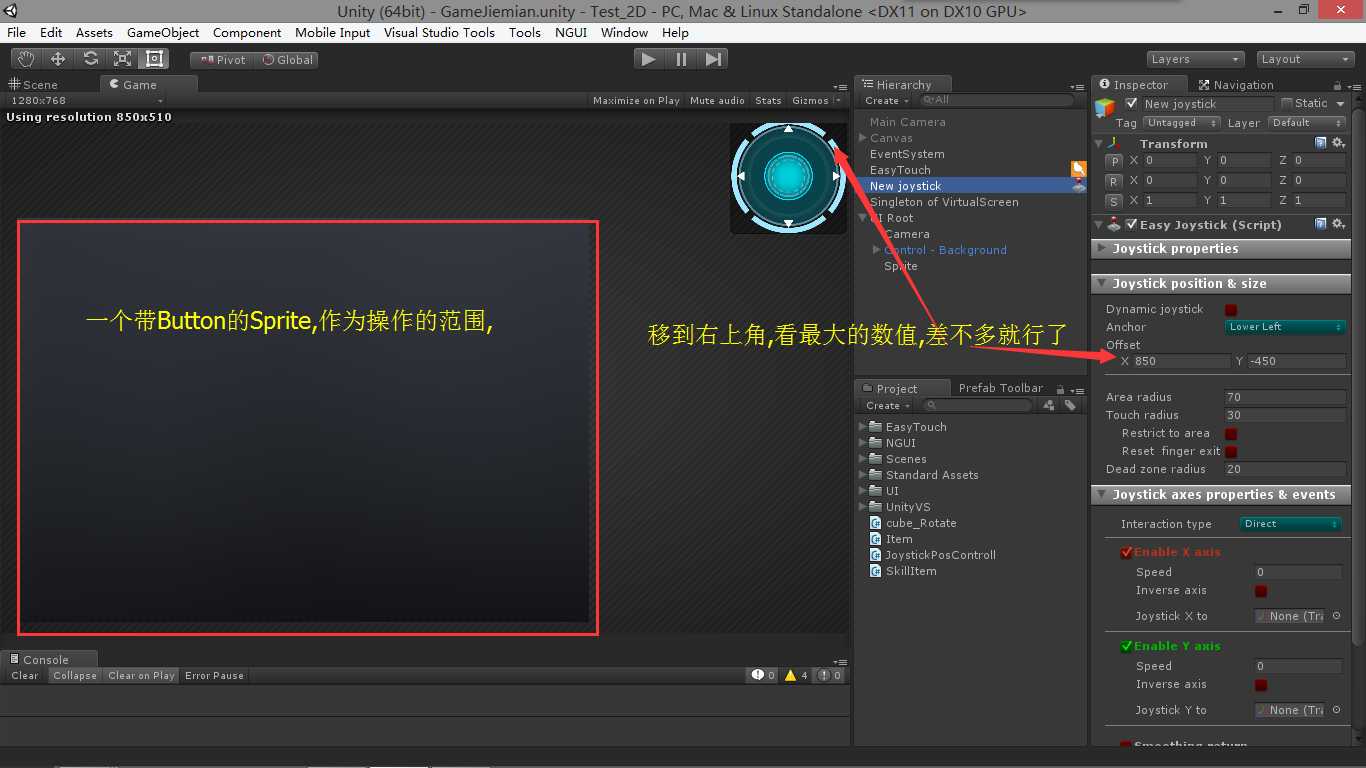Image resolution: width=1366 pixels, height=768 pixels.
Task: Toggle Enable Y axis checkbox
Action: [x=1127, y=646]
